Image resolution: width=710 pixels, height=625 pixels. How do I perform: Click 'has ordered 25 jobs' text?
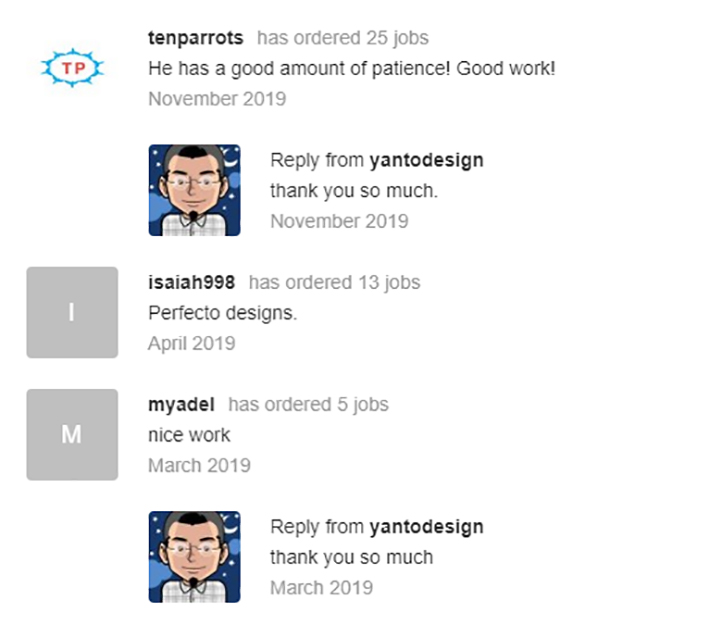pyautogui.click(x=342, y=38)
